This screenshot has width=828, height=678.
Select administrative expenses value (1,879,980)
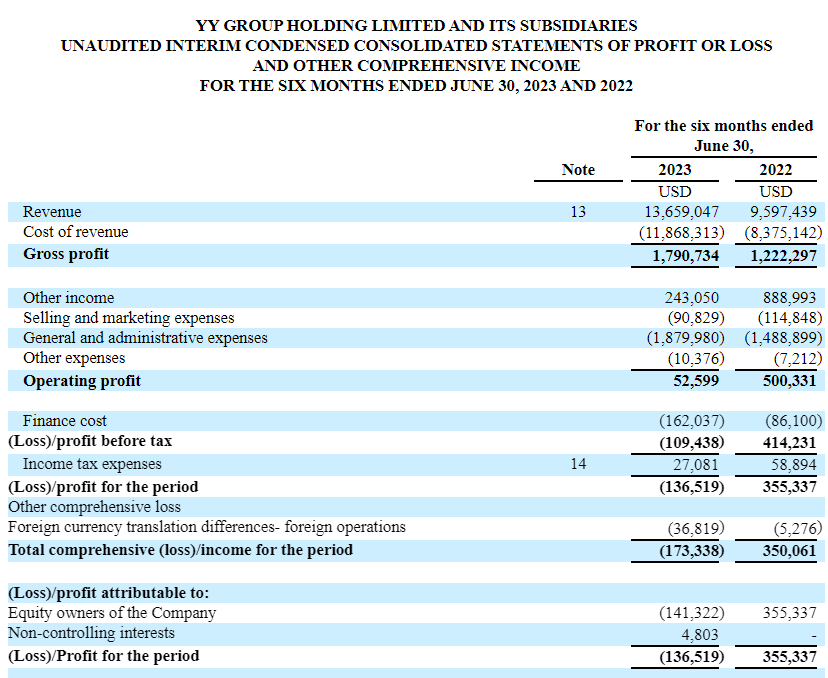point(685,338)
